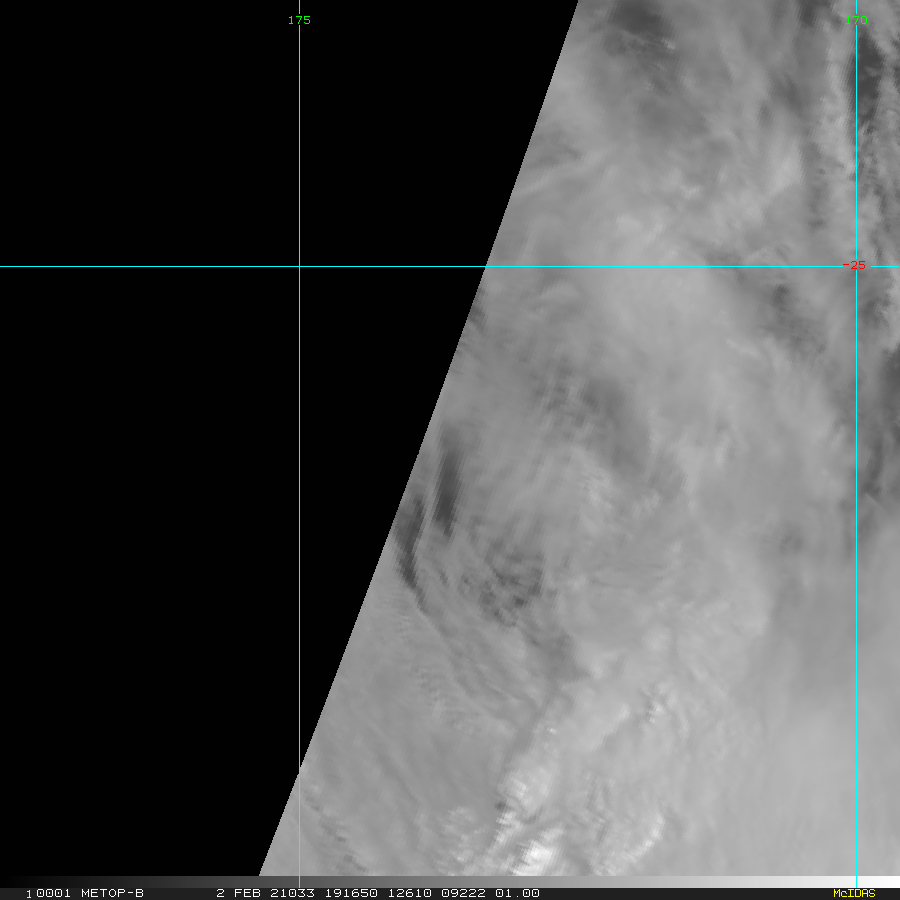Click the 12610 value in footer

pos(409,893)
